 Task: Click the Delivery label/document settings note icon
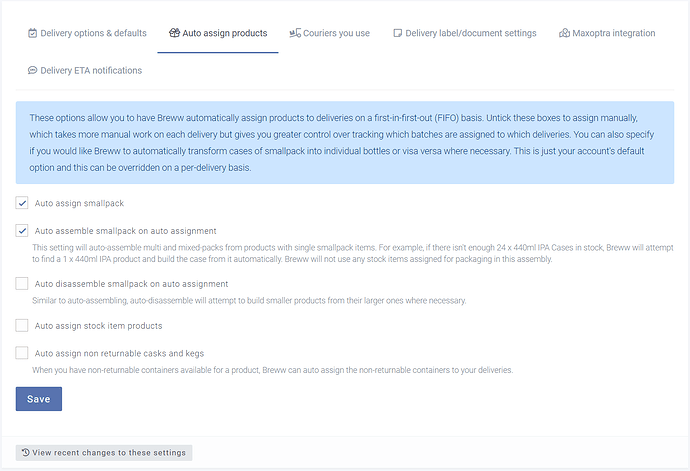[x=397, y=34]
